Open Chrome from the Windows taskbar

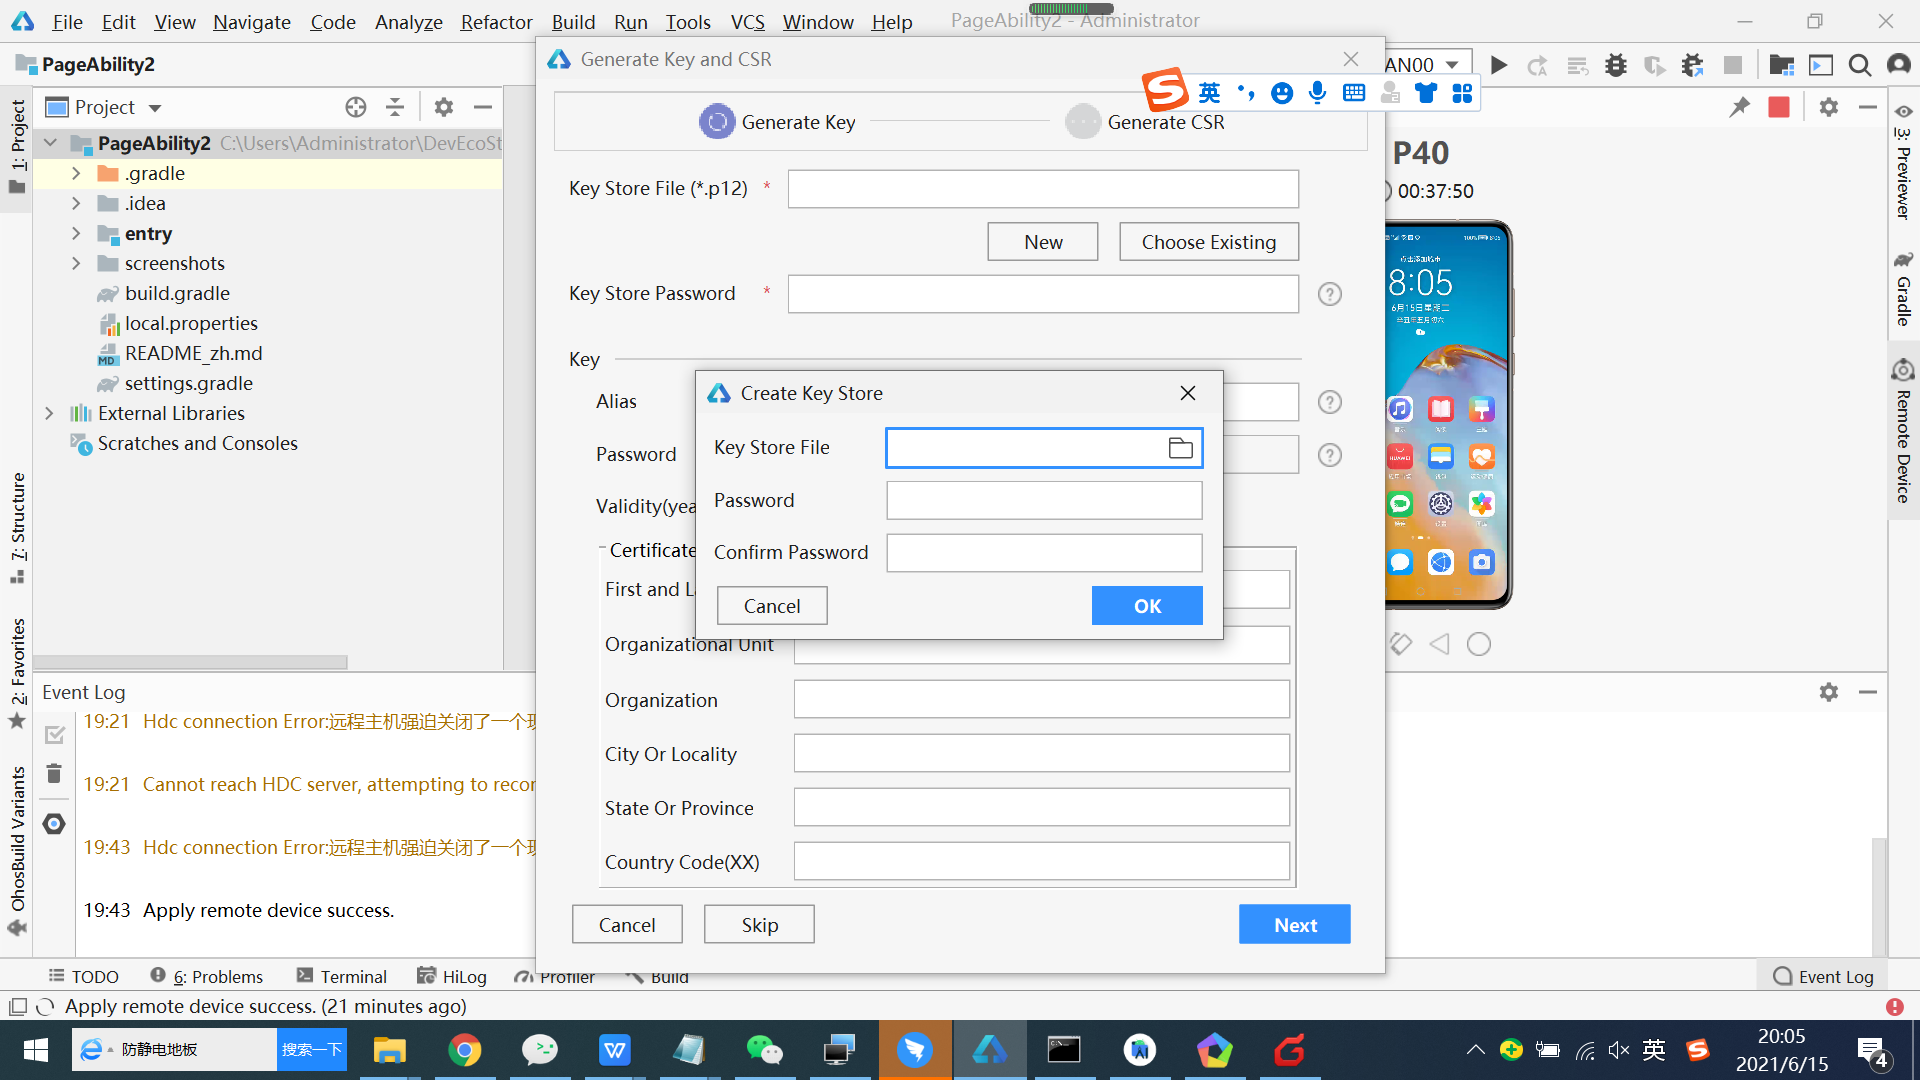point(464,1050)
